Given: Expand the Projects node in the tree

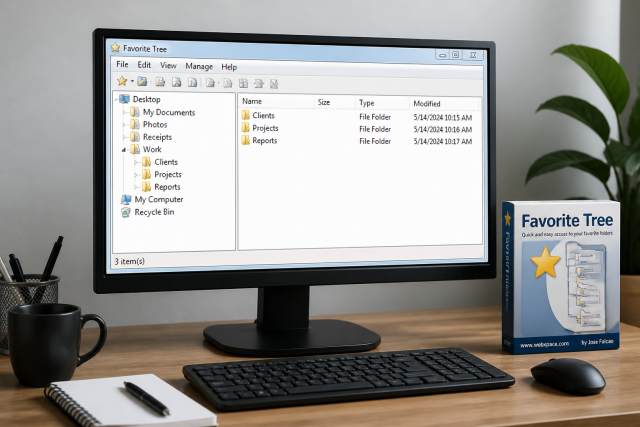Looking at the screenshot, I should pos(136,175).
